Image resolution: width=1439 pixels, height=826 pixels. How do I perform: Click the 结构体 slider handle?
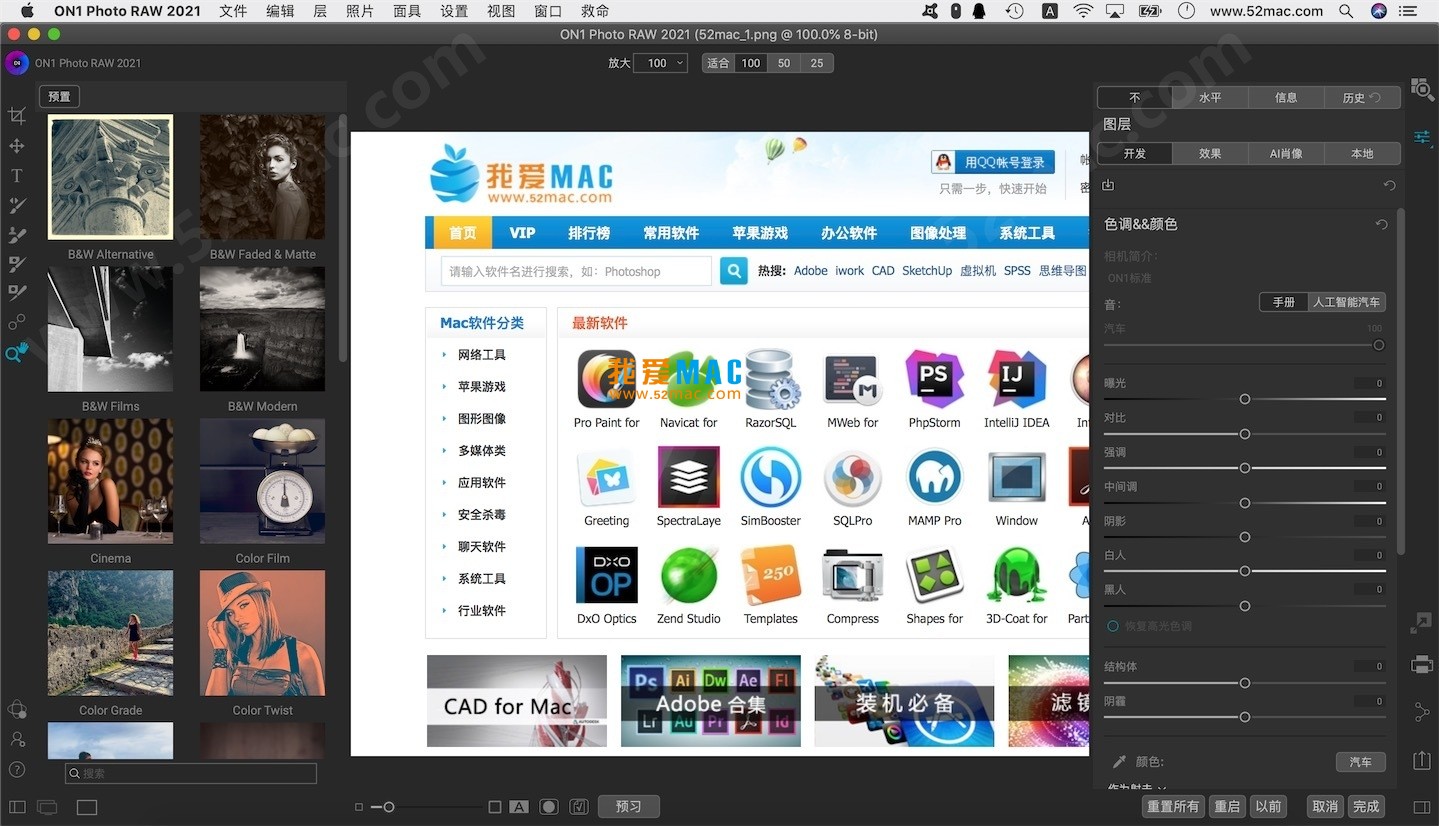[1245, 683]
